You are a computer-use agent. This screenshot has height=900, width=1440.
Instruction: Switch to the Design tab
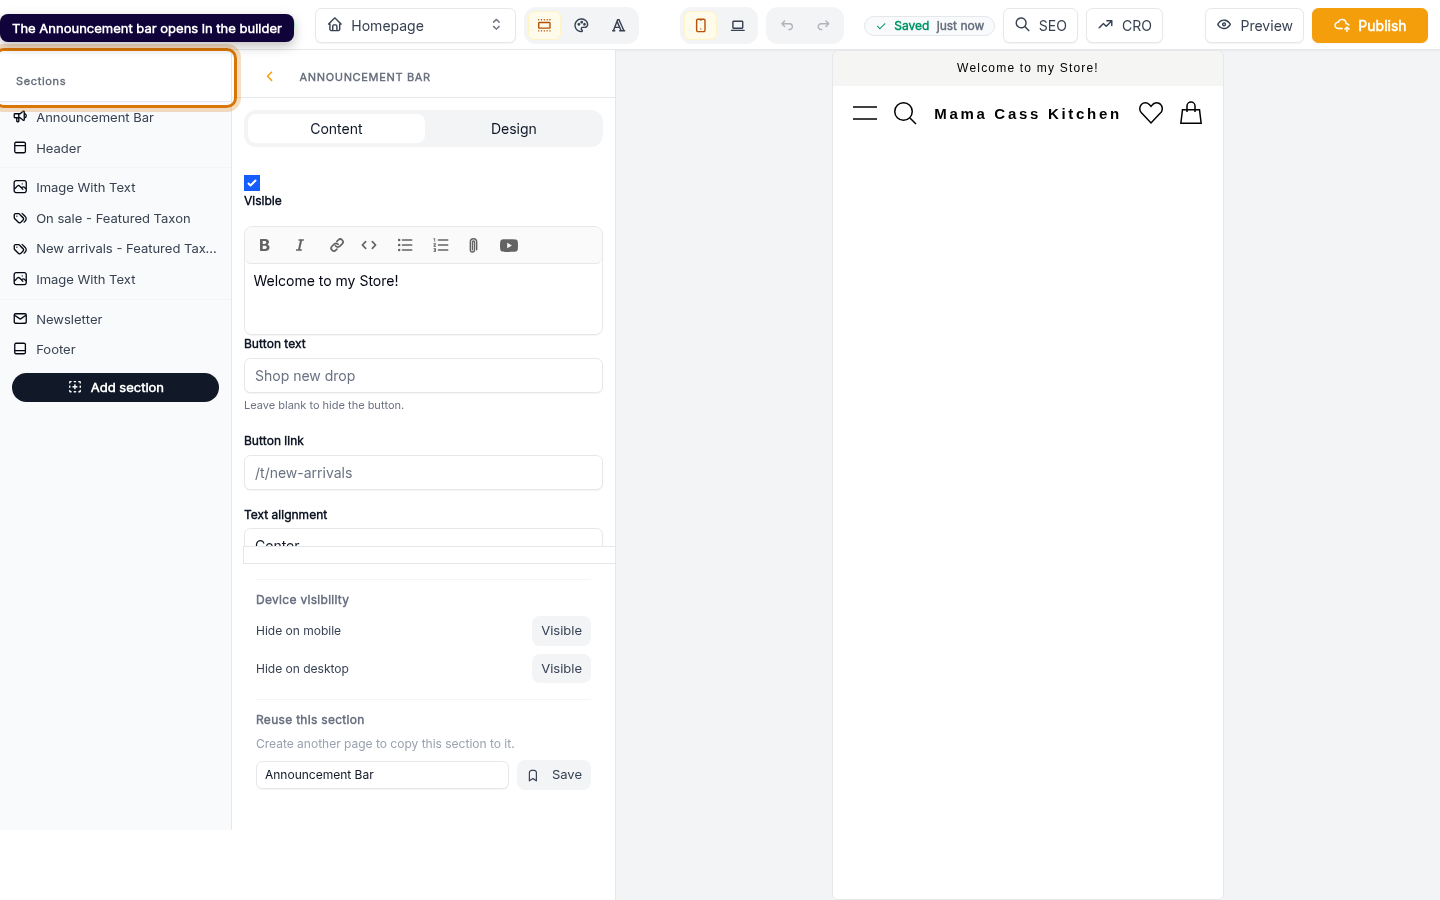tap(514, 129)
